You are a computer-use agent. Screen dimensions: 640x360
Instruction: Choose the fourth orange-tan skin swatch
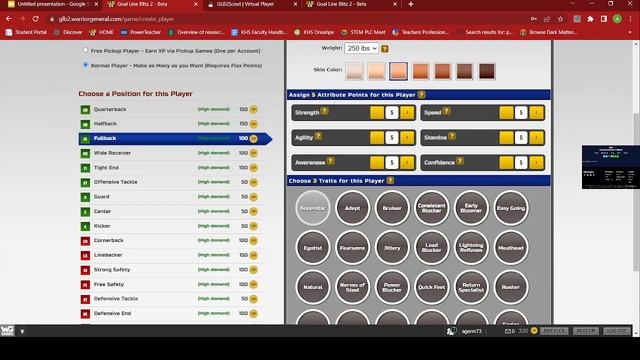420,71
